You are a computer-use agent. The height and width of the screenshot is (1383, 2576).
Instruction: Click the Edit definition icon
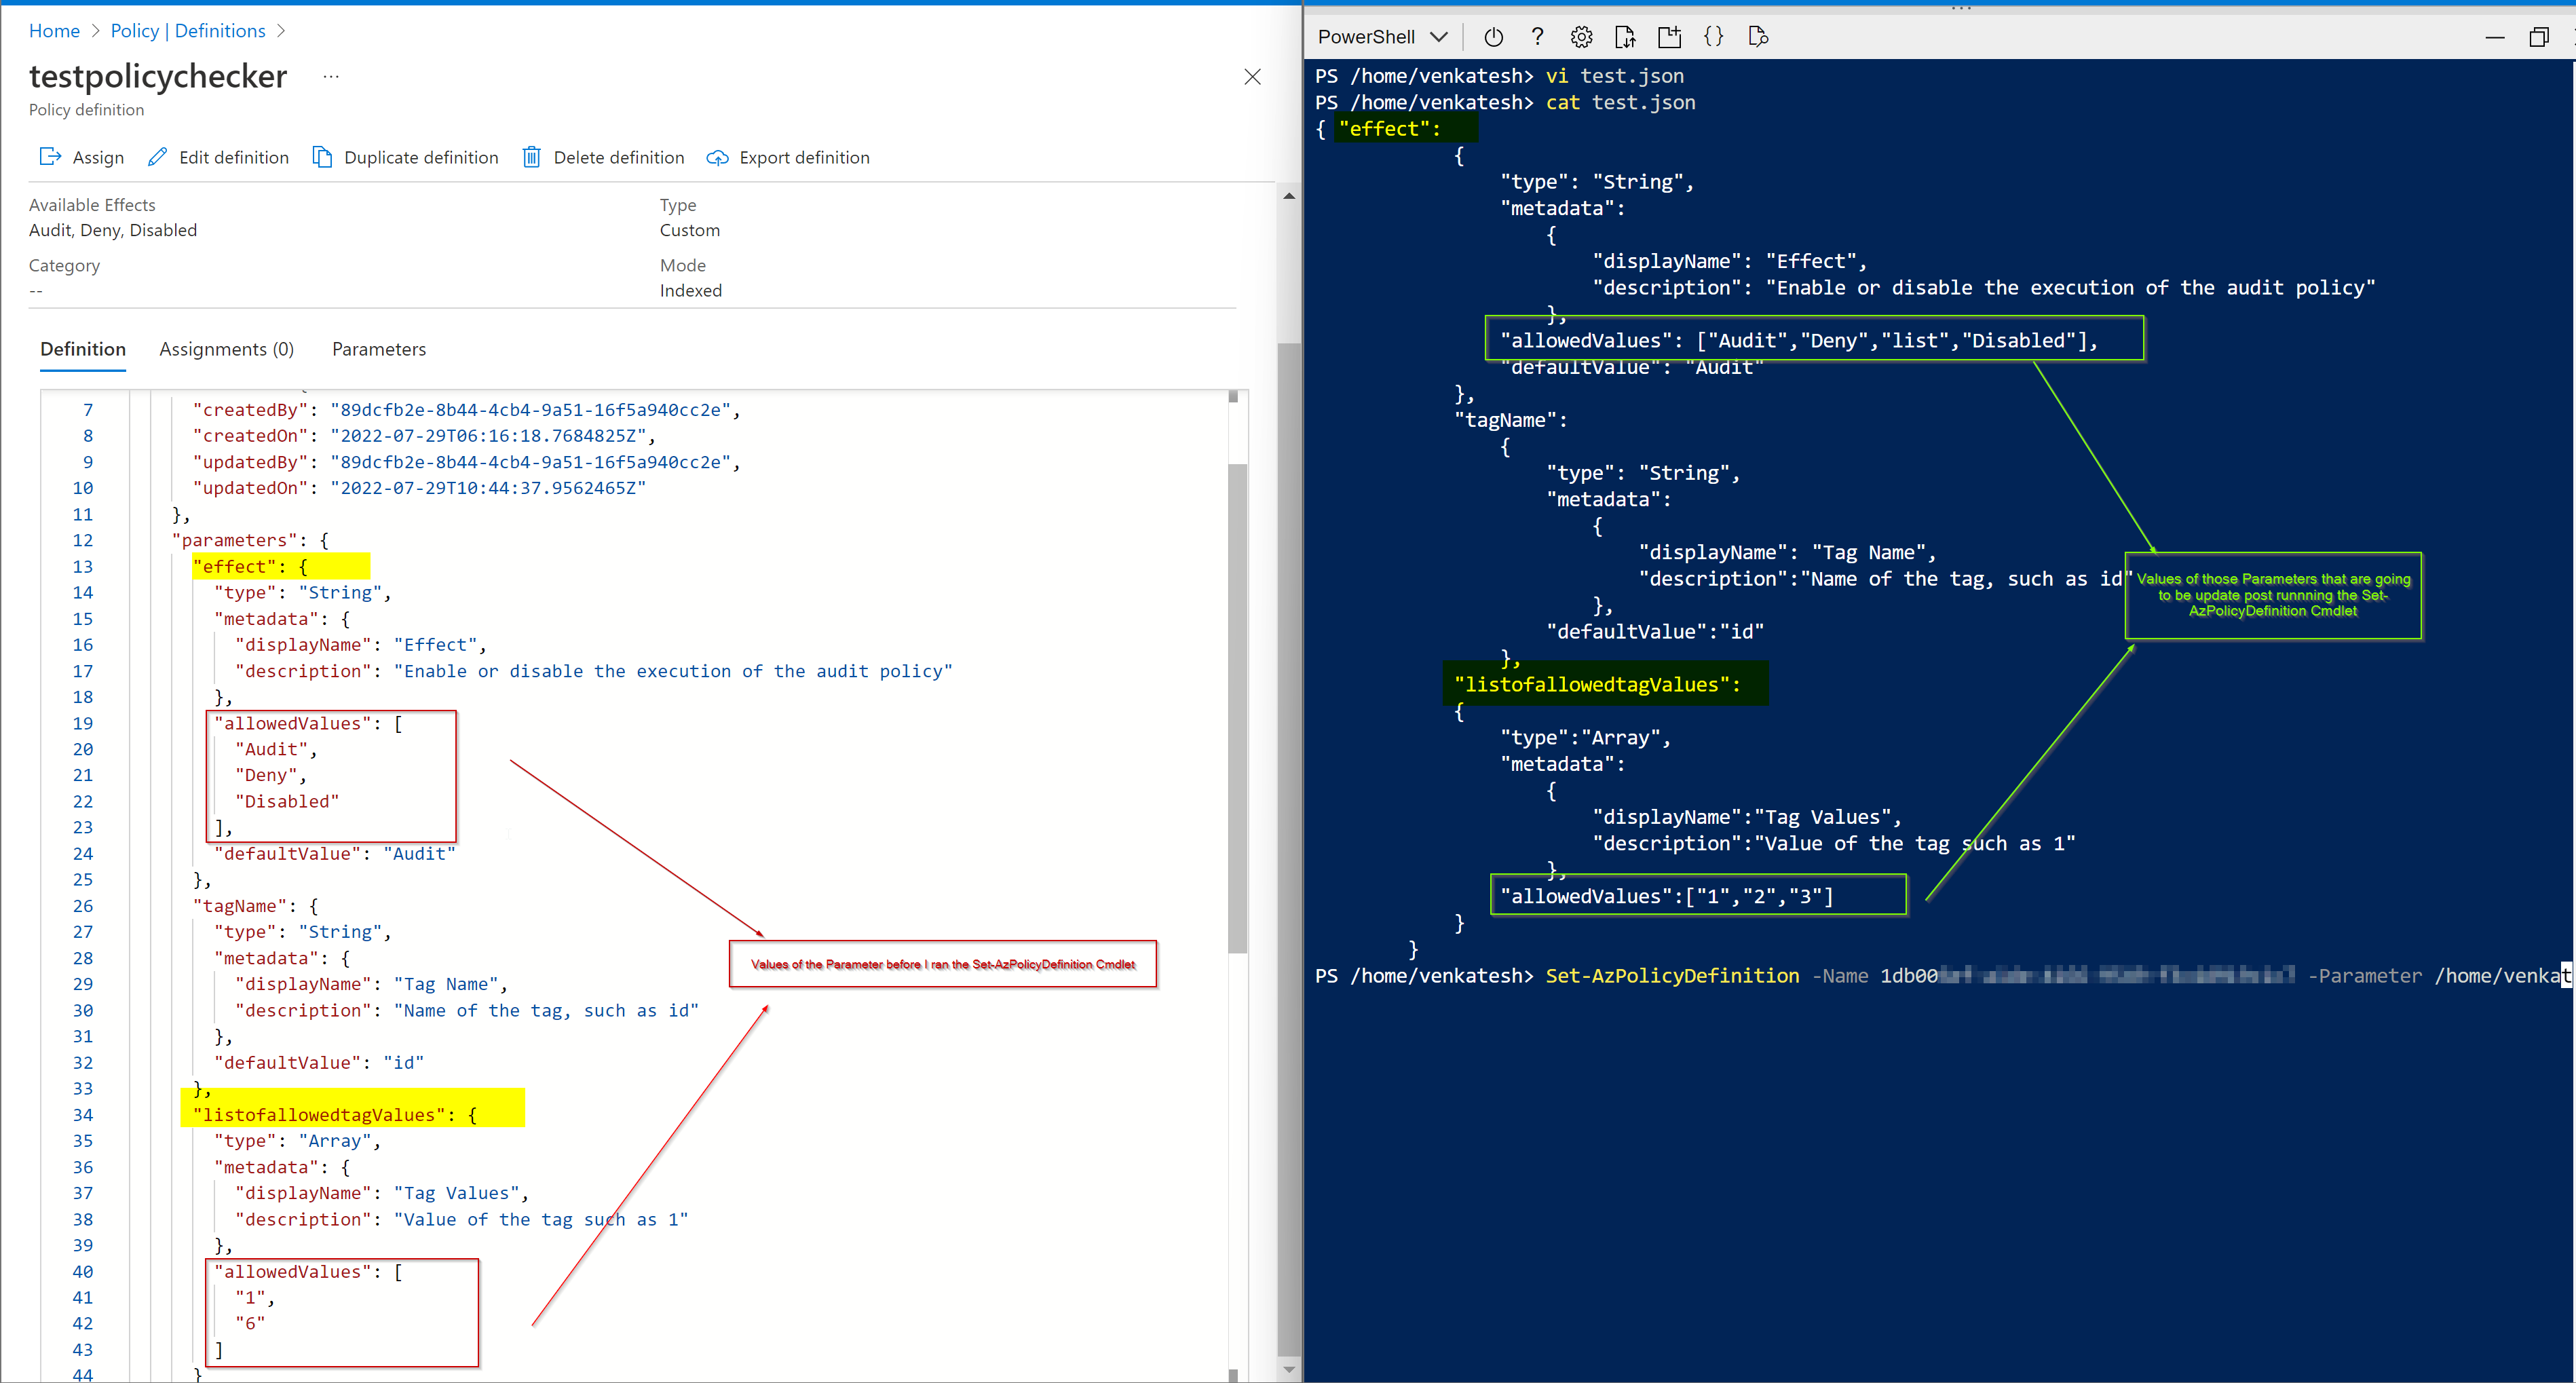pyautogui.click(x=158, y=157)
